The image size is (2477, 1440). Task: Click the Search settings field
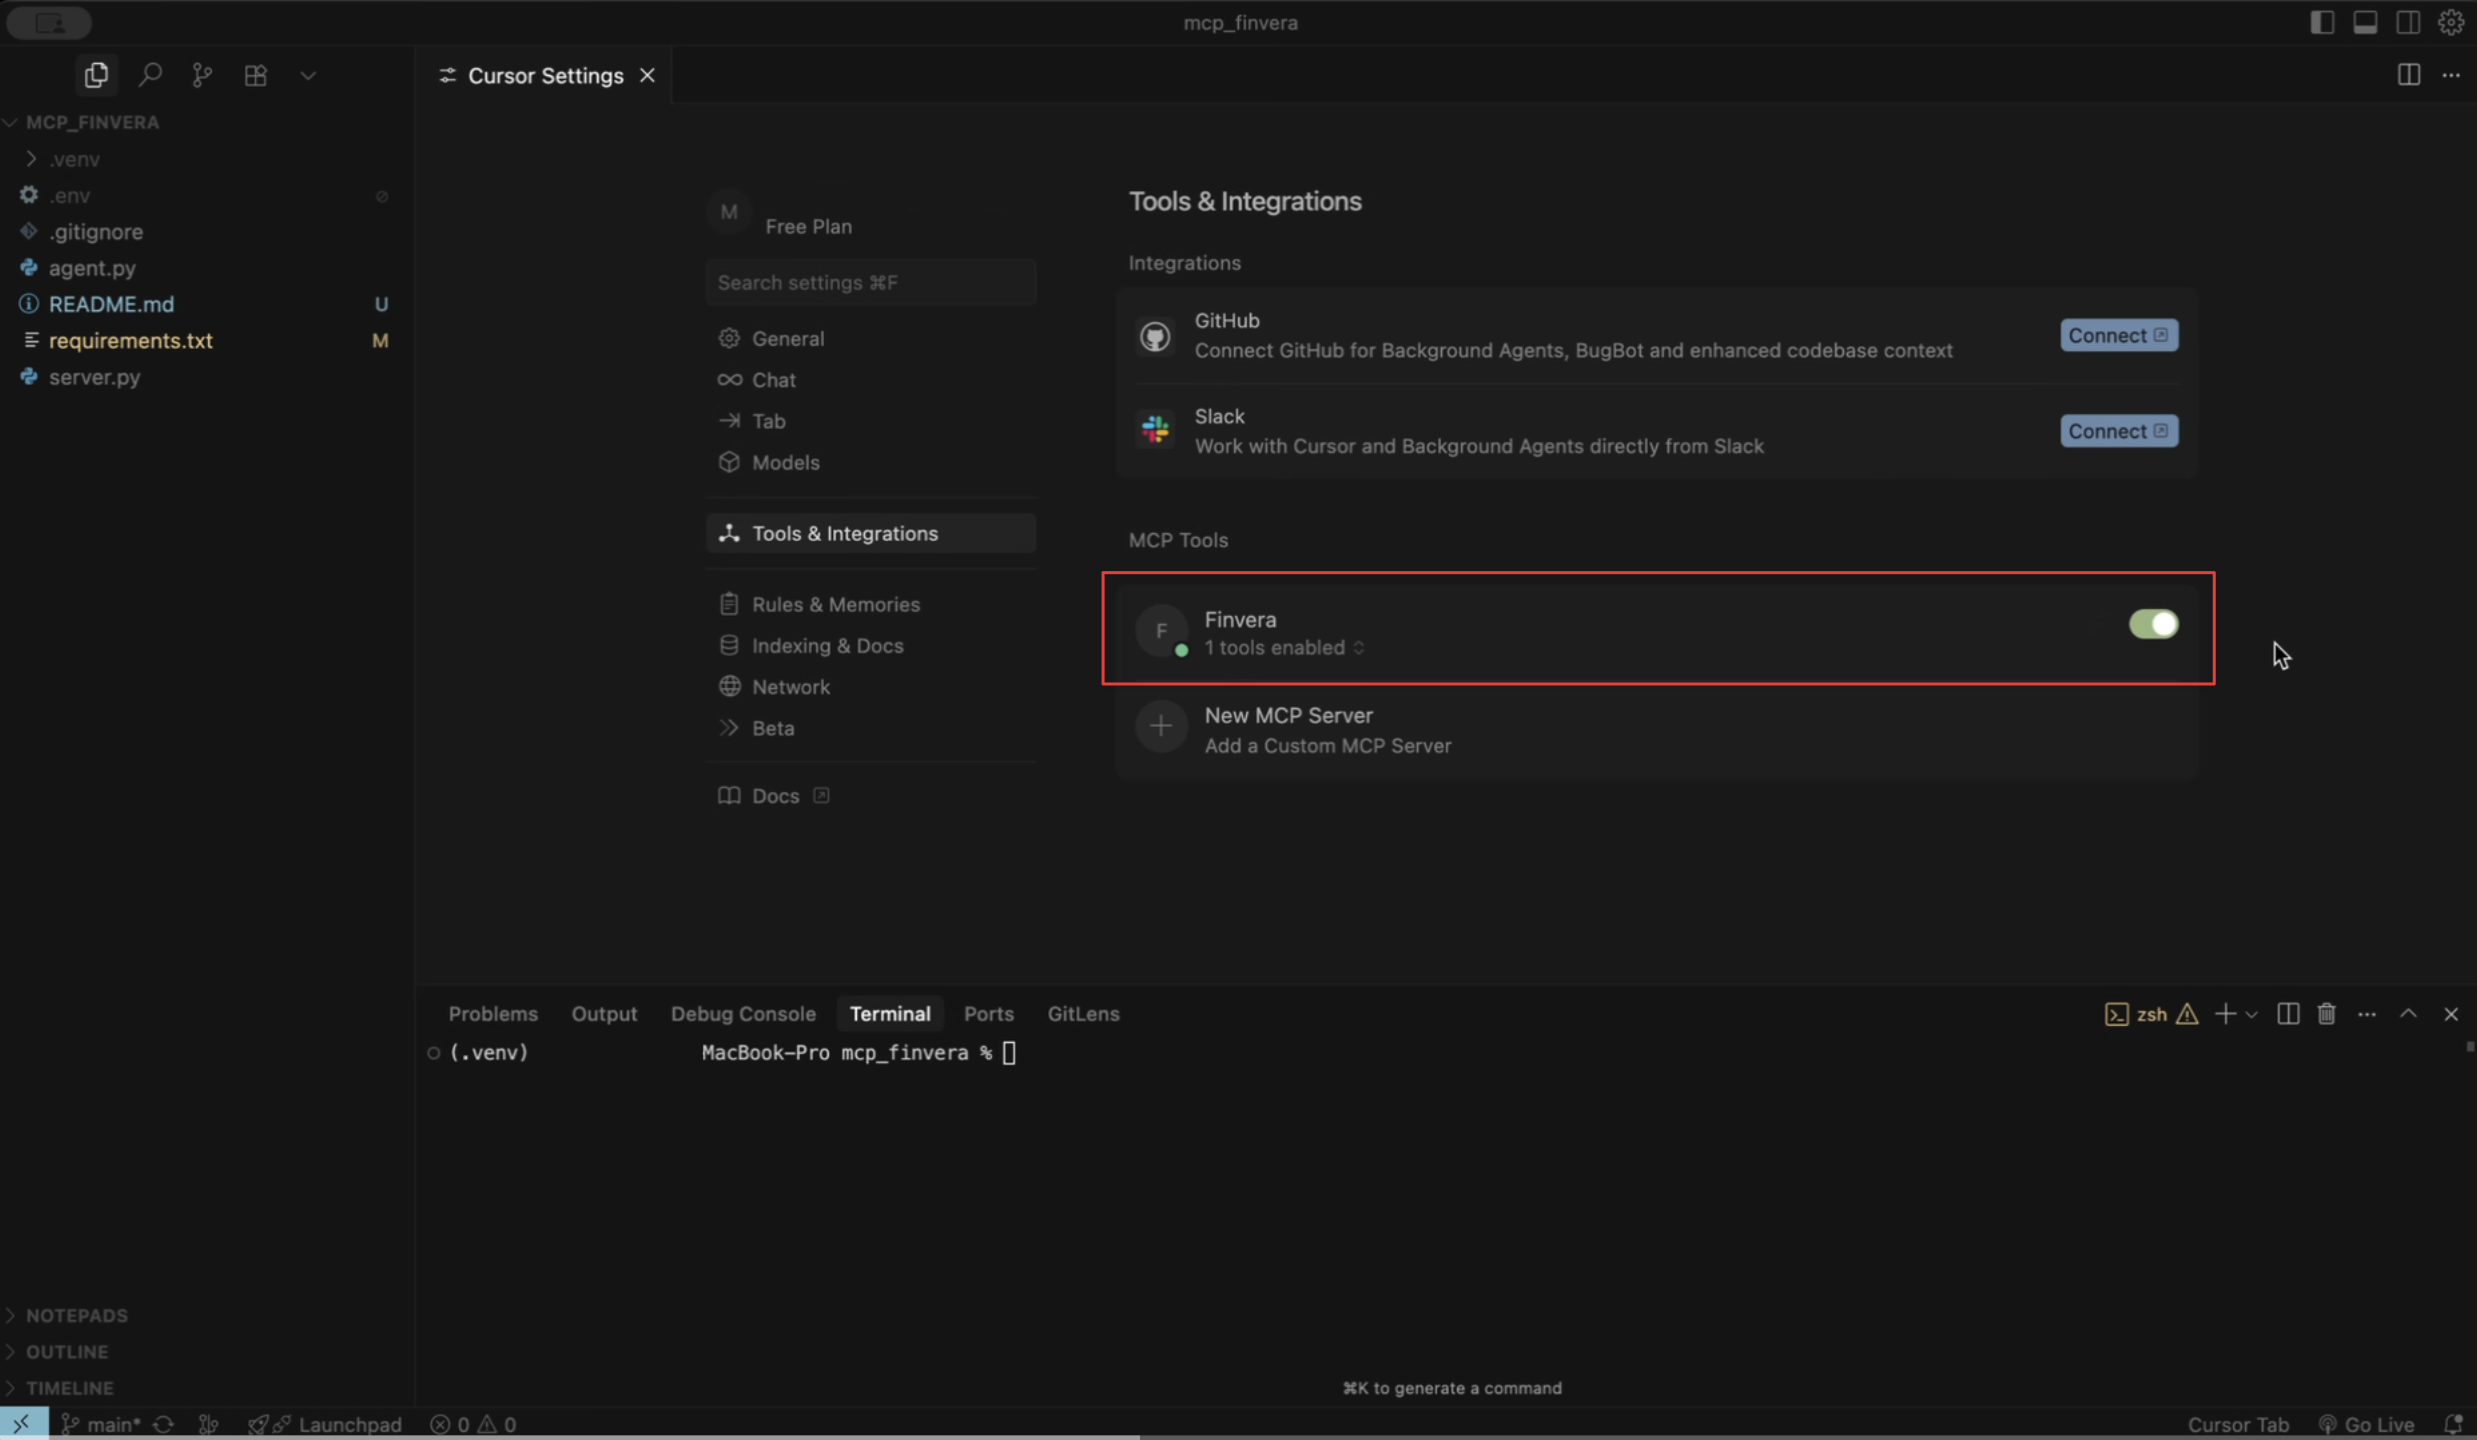point(870,283)
